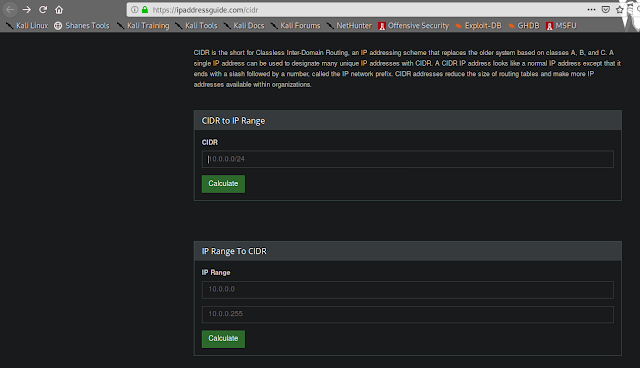Click the browser forward arrow

27,9
